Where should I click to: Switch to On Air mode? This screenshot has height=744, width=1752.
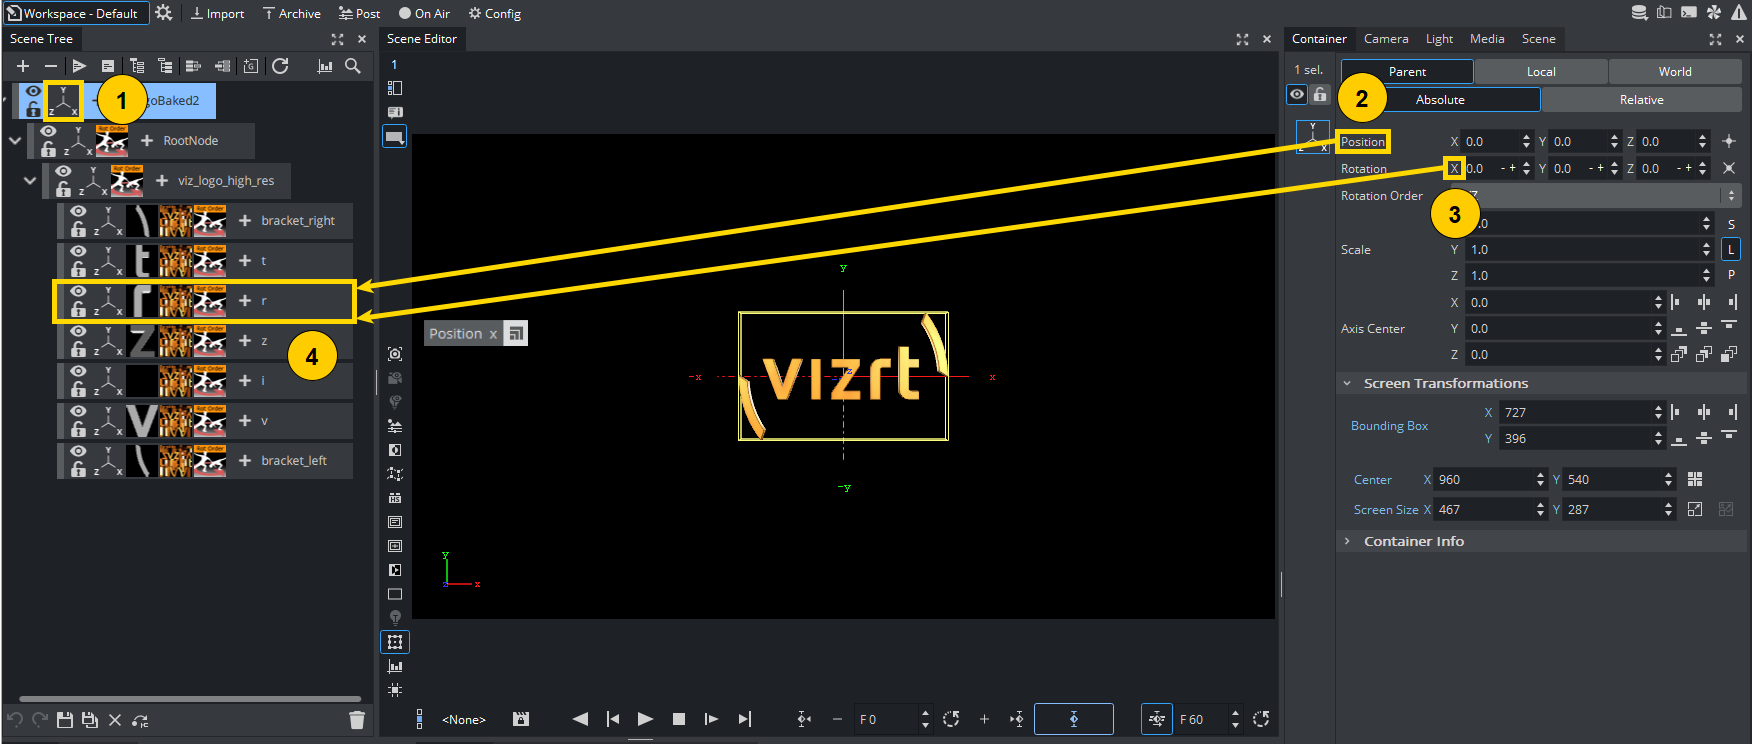424,13
